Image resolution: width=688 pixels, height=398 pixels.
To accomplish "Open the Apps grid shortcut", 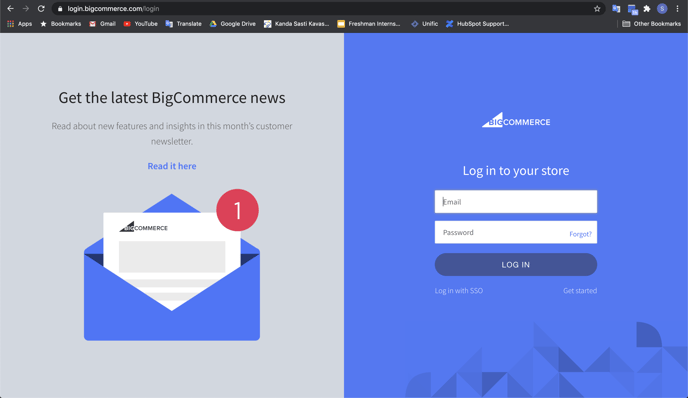I will [20, 24].
